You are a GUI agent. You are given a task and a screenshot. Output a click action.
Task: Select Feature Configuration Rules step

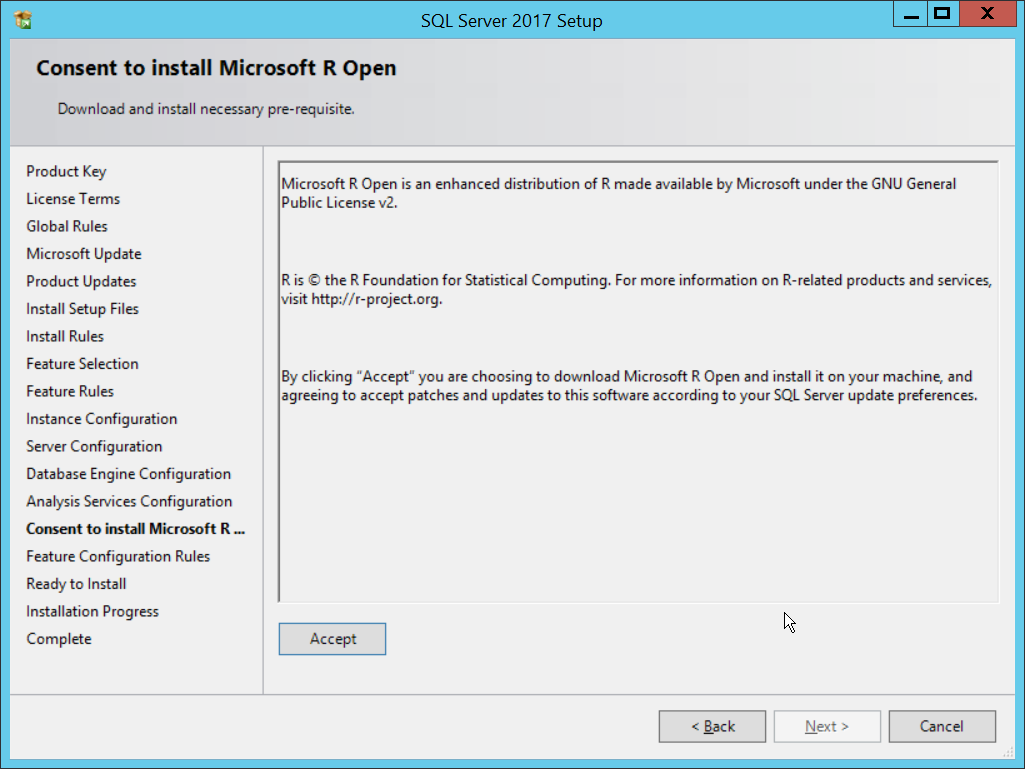[x=118, y=556]
